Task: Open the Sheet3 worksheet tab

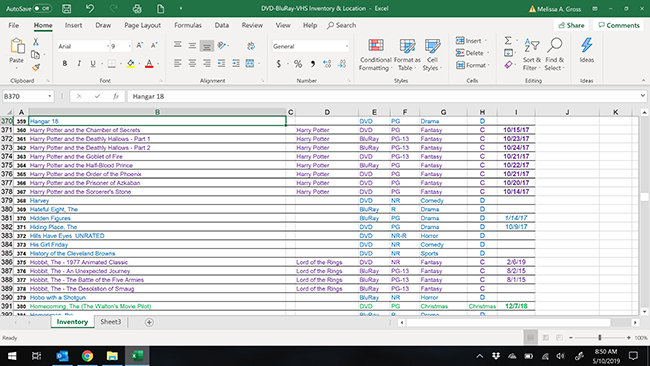Action: tap(111, 322)
